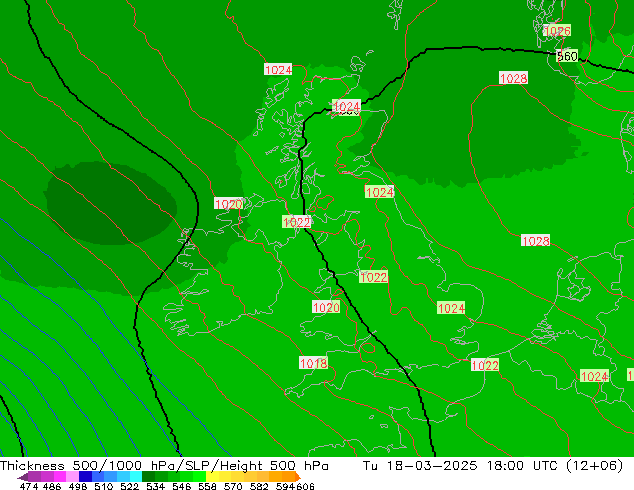Click the '560' height contour label
This screenshot has height=490, width=634.
pos(567,56)
